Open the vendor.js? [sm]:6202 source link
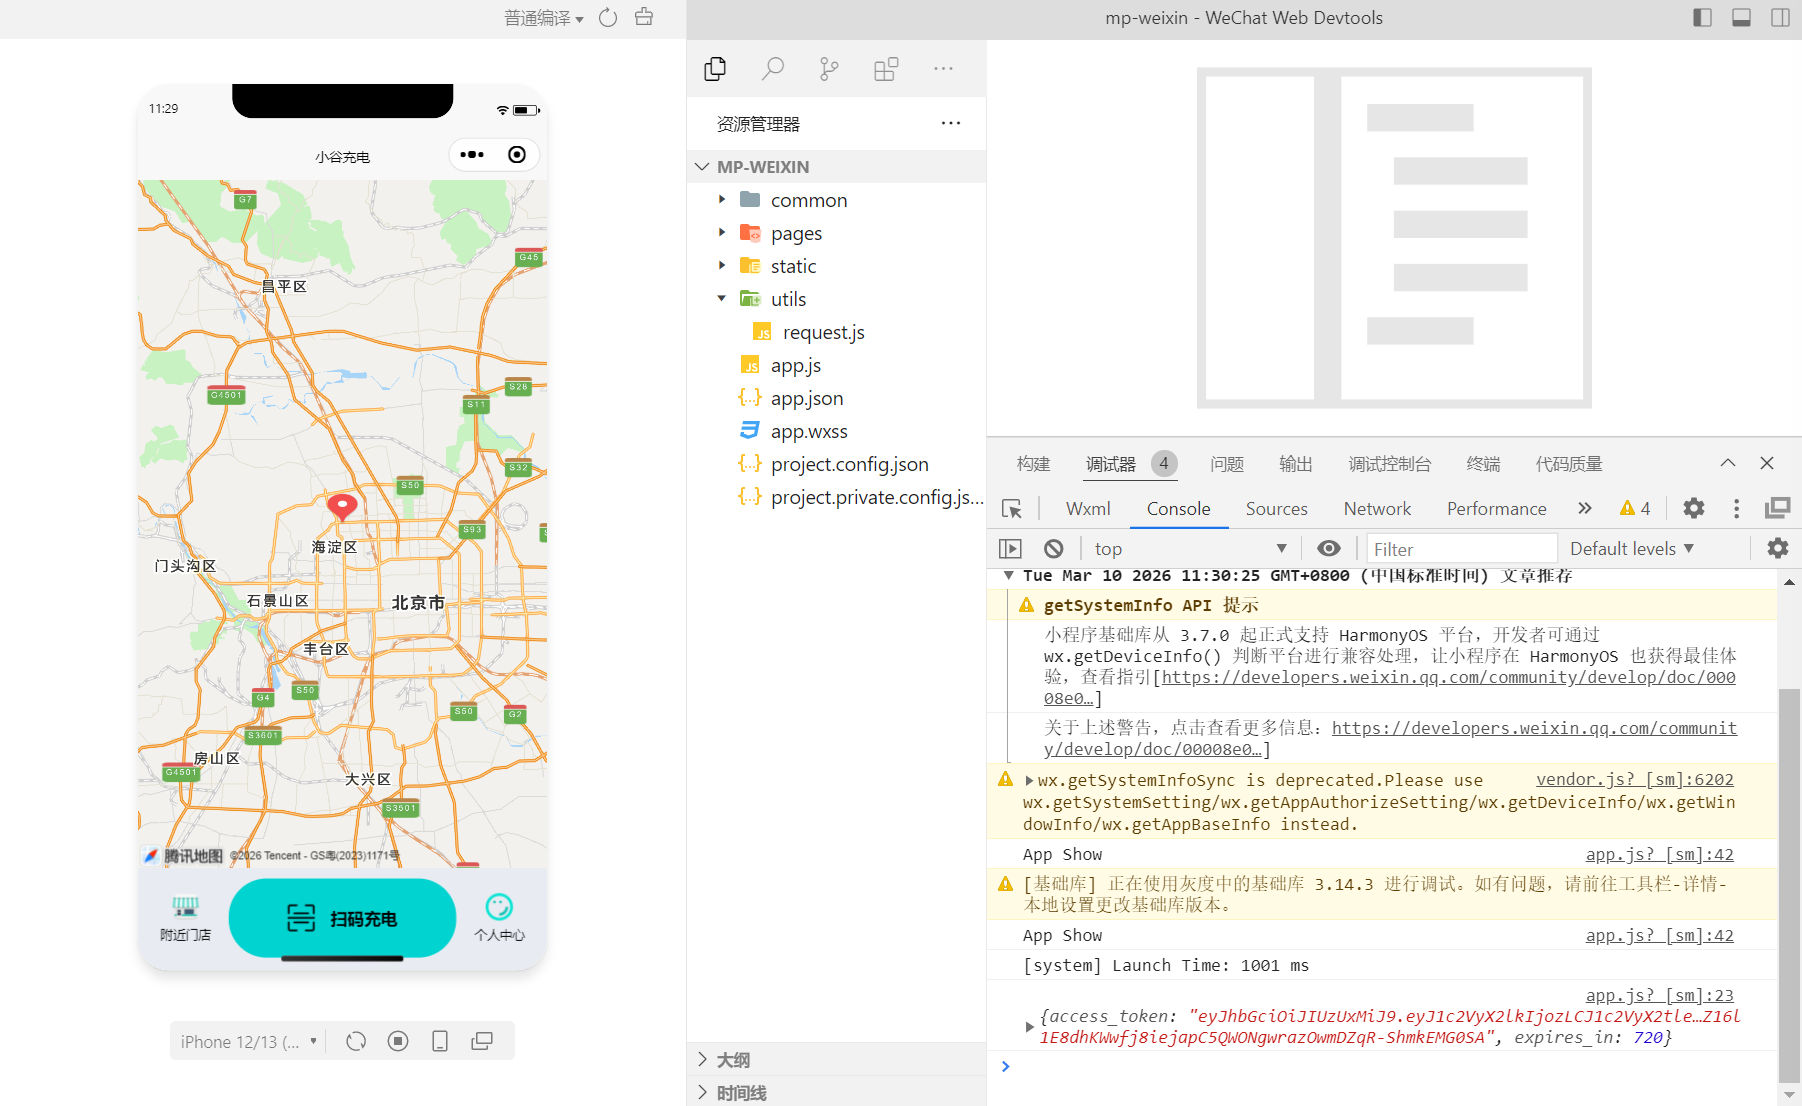Screen dimensions: 1802x1106 coord(1634,779)
